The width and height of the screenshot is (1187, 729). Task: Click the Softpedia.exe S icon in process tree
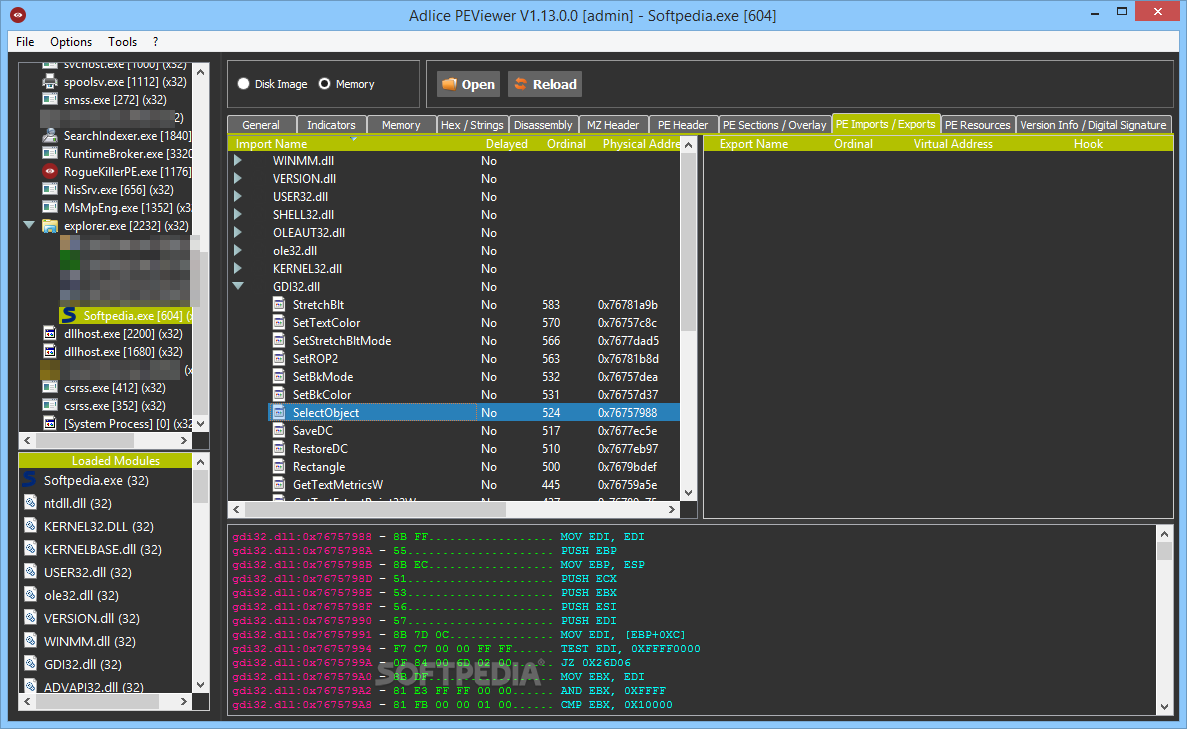(x=69, y=315)
